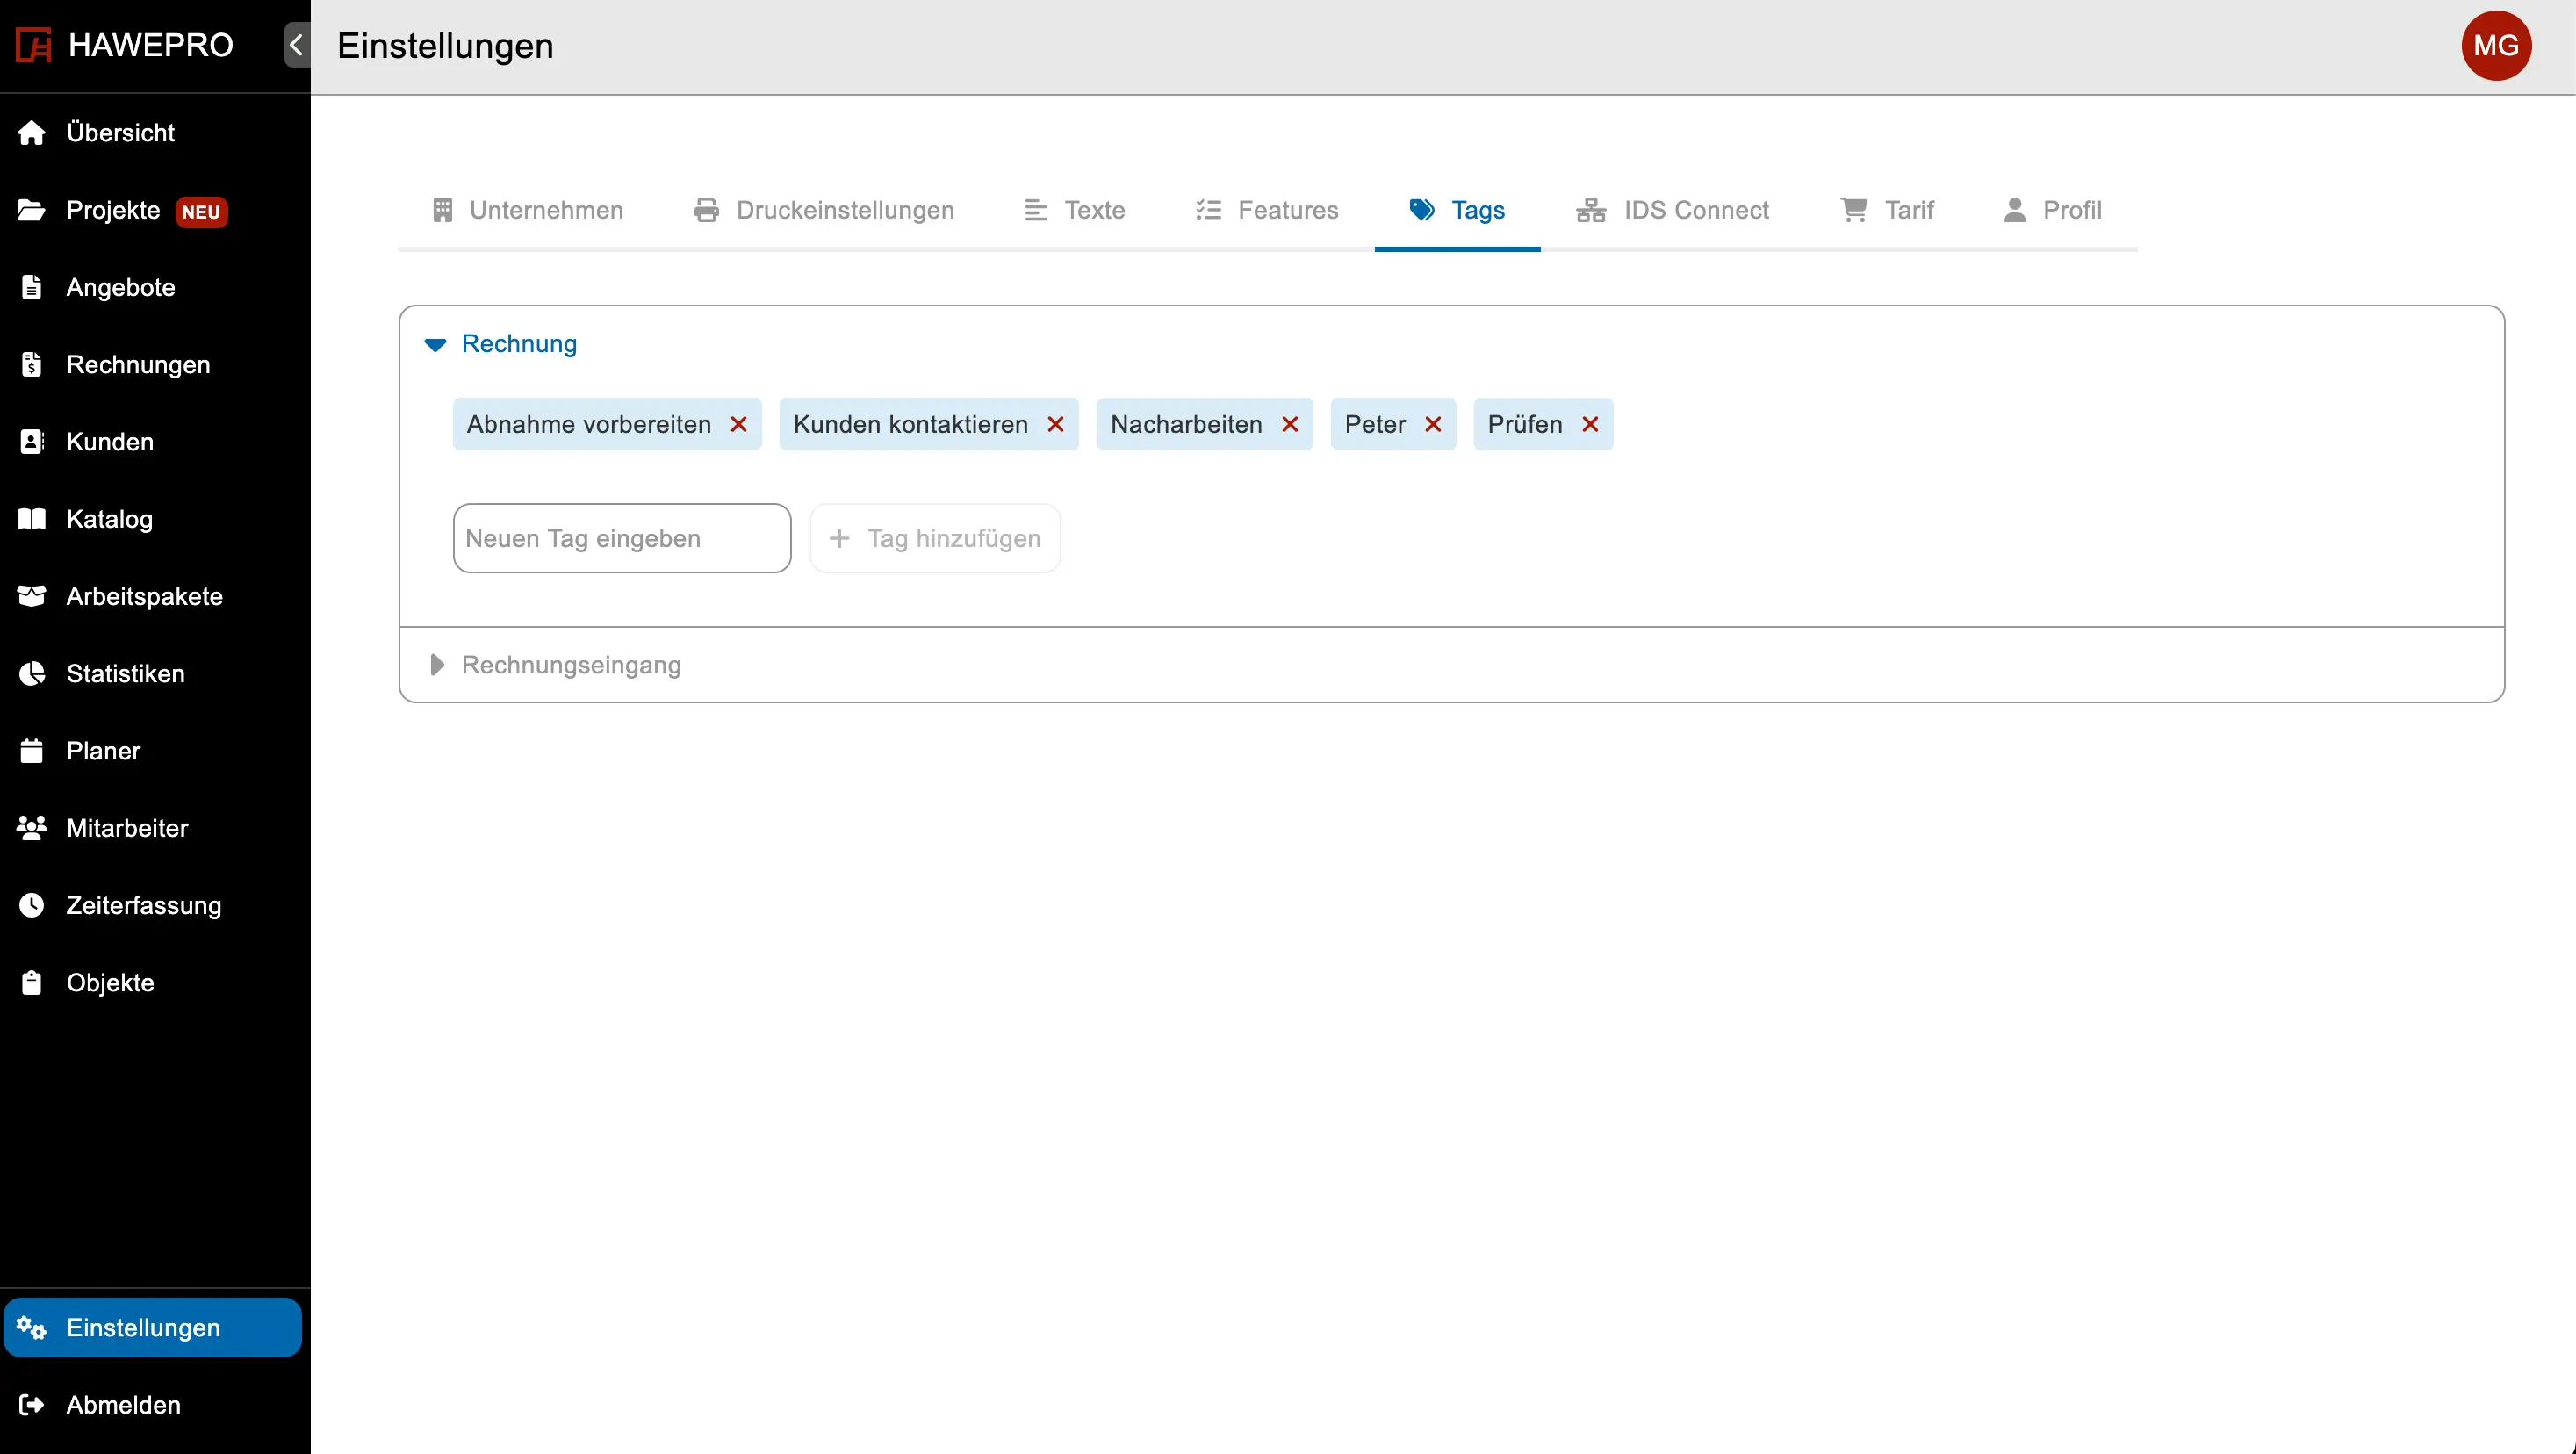Remove the Abnahme vorbereiten tag
2576x1454 pixels.
(x=739, y=424)
